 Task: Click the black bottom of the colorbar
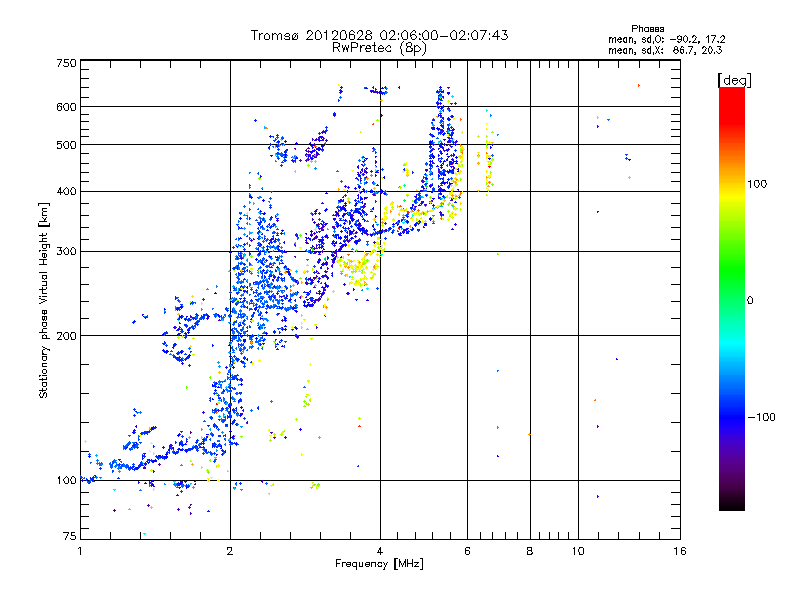point(732,503)
